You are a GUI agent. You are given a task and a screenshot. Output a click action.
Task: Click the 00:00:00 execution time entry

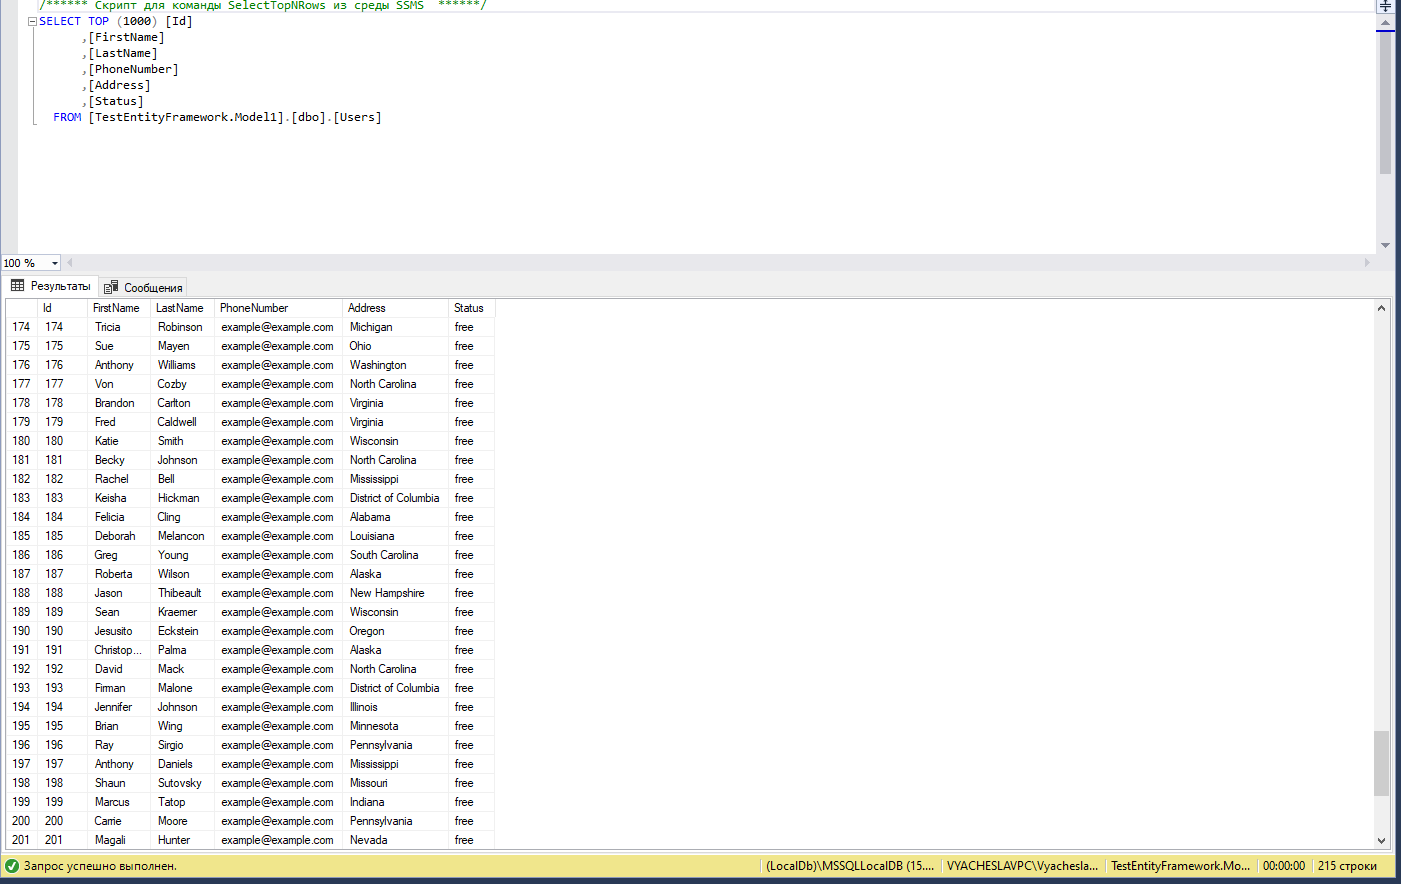point(1284,866)
